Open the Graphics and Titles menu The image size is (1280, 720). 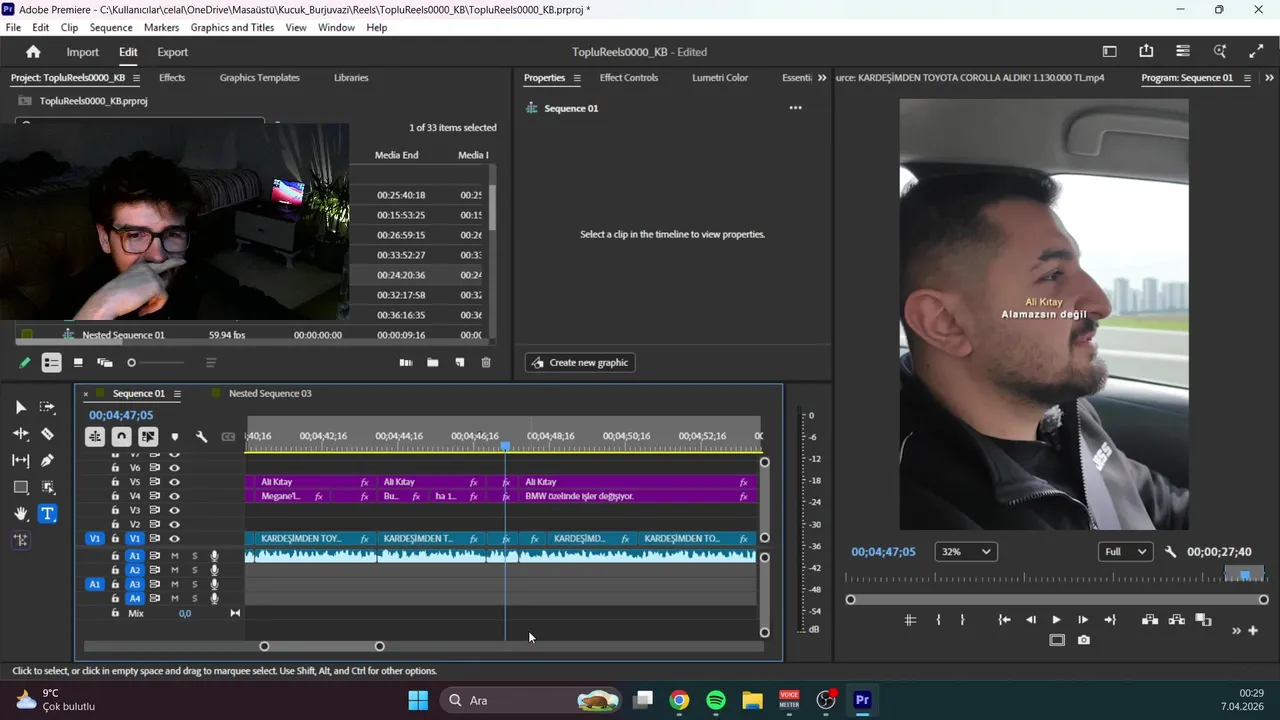(x=232, y=28)
